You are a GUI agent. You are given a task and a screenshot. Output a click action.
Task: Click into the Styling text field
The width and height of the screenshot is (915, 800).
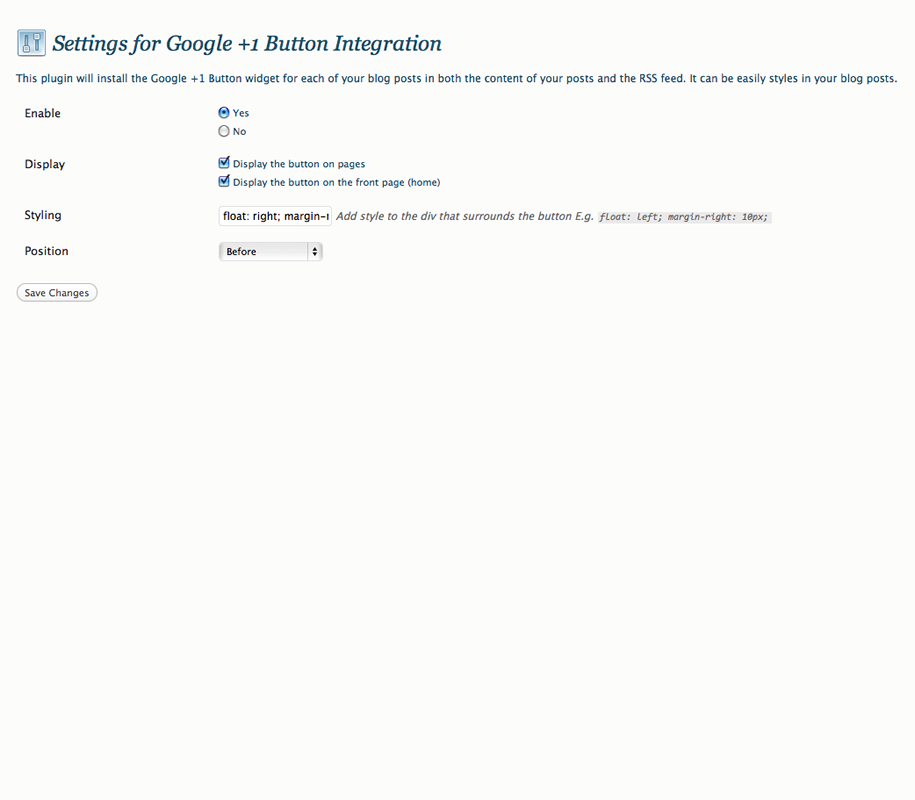(x=275, y=216)
